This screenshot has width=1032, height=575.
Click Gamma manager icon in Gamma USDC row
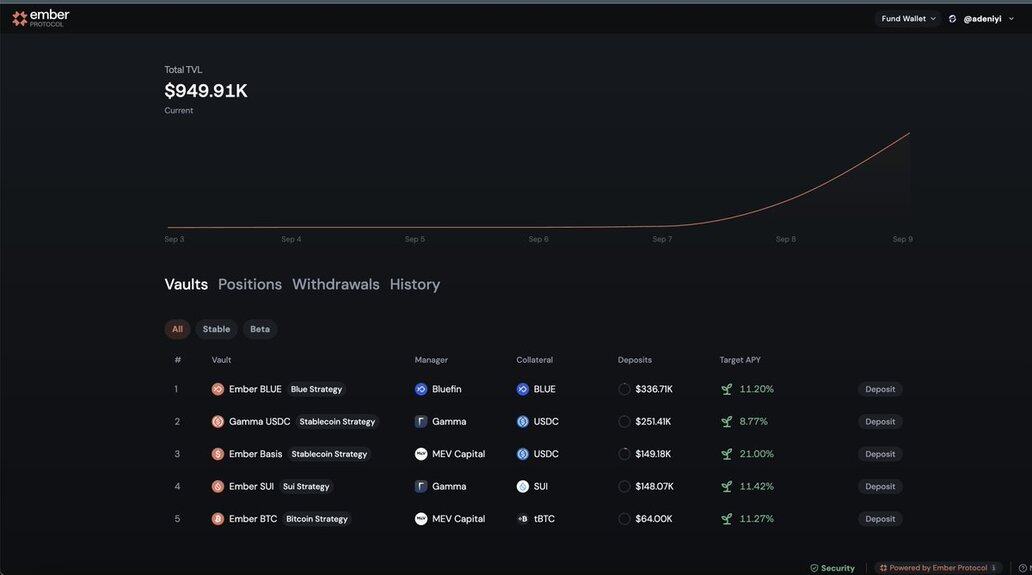421,422
